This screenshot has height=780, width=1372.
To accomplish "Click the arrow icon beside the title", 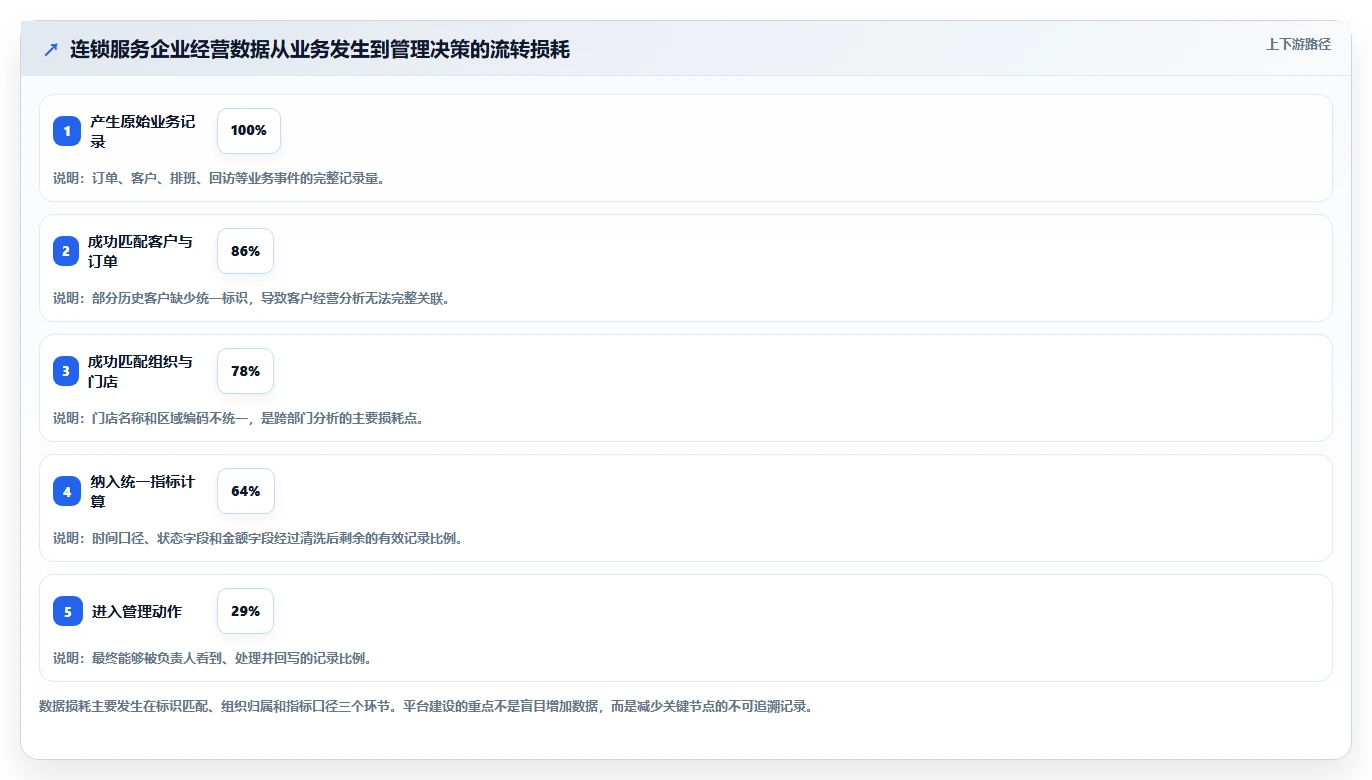I will pyautogui.click(x=51, y=49).
